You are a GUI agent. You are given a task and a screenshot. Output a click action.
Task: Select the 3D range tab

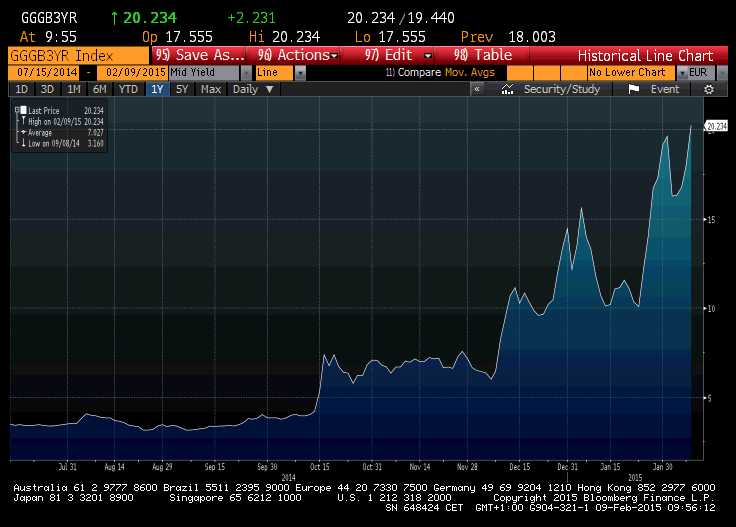[x=47, y=89]
